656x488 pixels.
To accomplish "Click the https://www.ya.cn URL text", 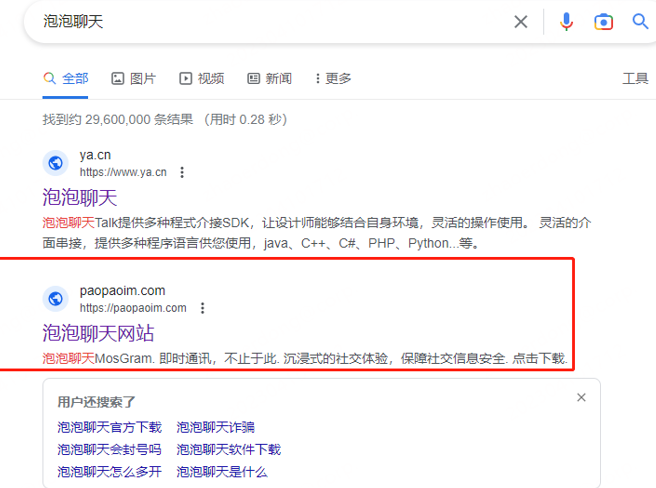I will [x=123, y=172].
